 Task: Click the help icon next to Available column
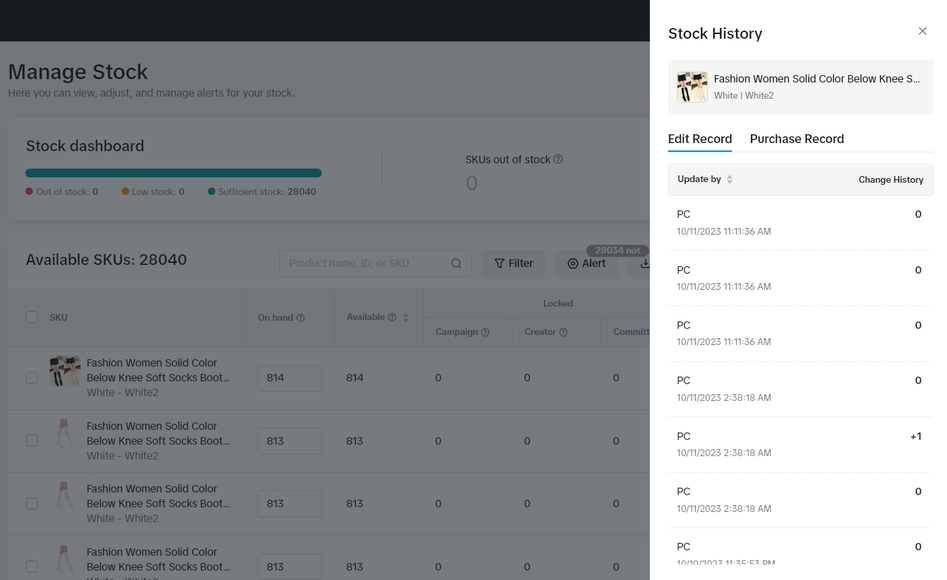392,317
